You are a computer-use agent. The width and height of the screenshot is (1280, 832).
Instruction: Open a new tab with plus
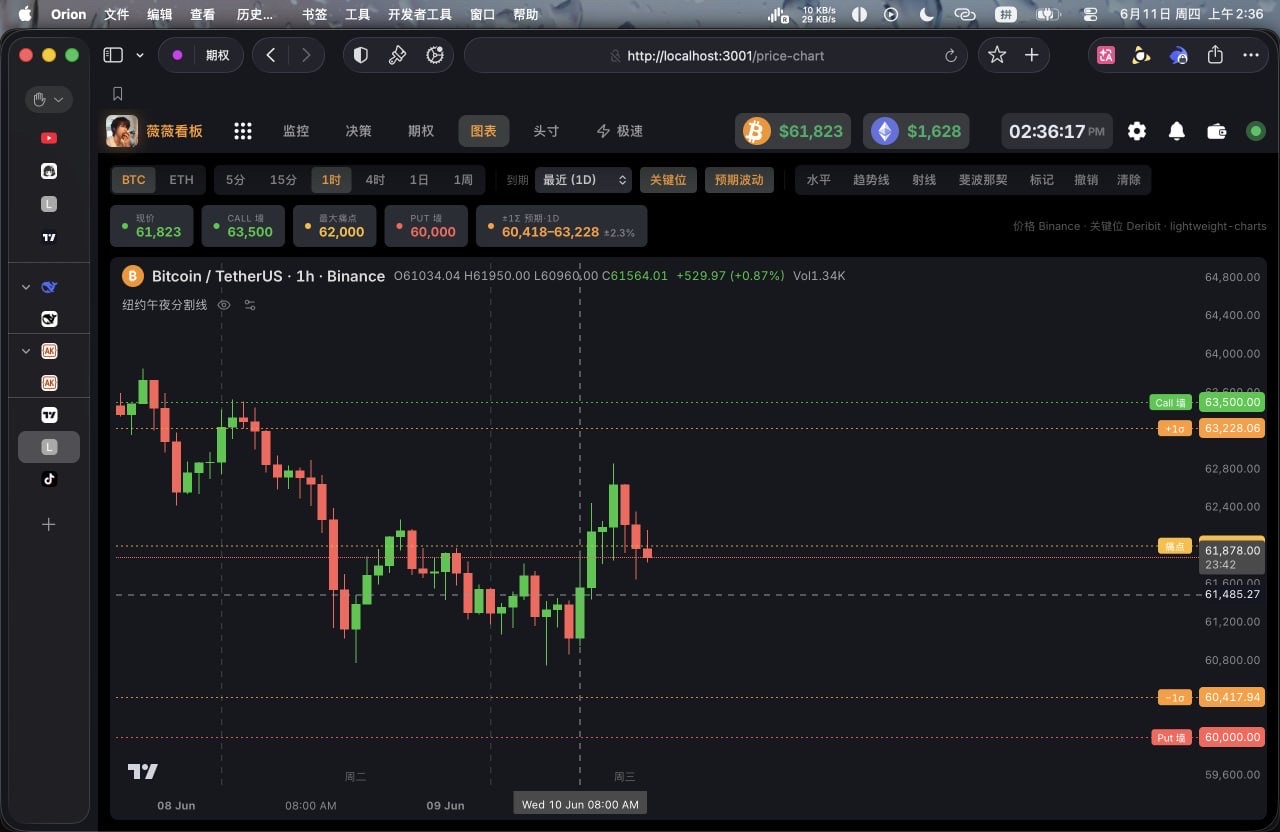coord(1032,55)
